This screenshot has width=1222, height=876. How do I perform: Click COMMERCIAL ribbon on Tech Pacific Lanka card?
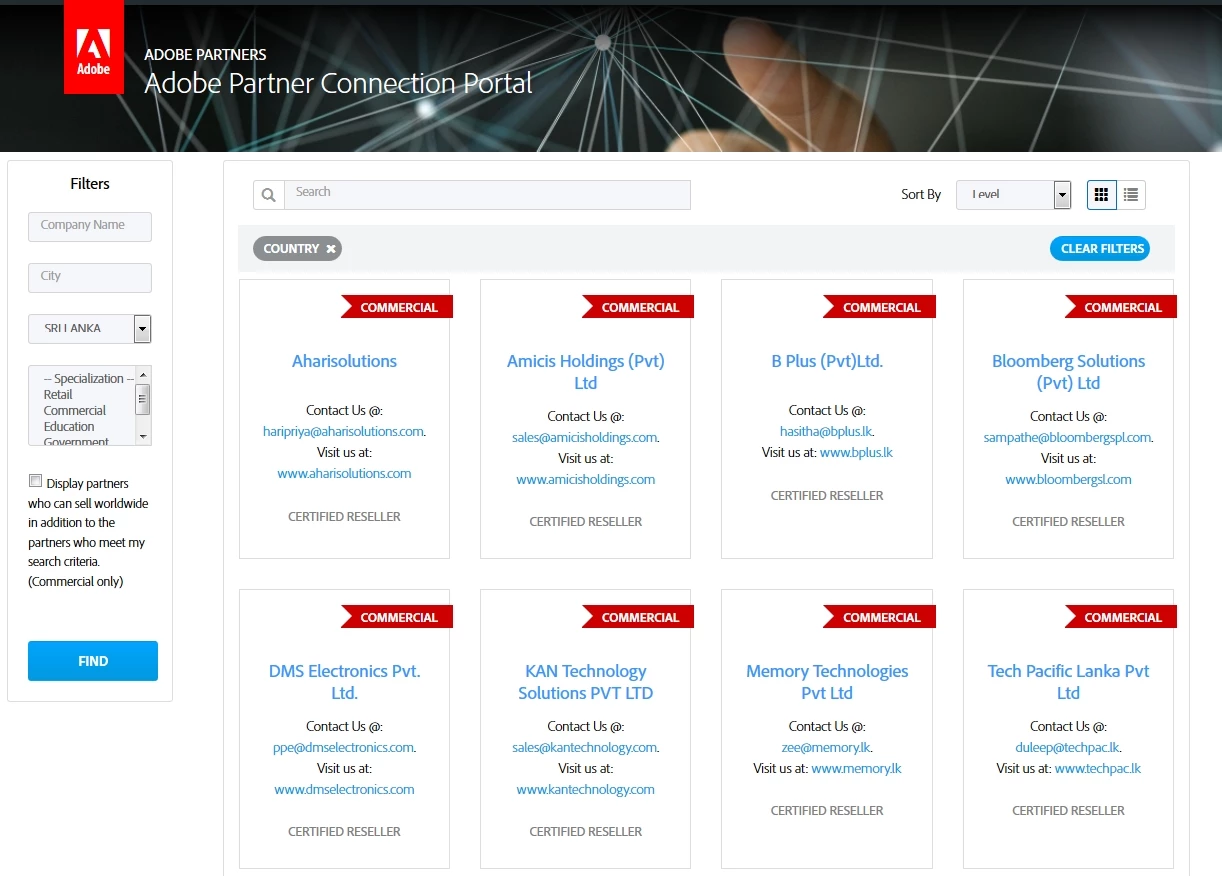click(x=1121, y=617)
